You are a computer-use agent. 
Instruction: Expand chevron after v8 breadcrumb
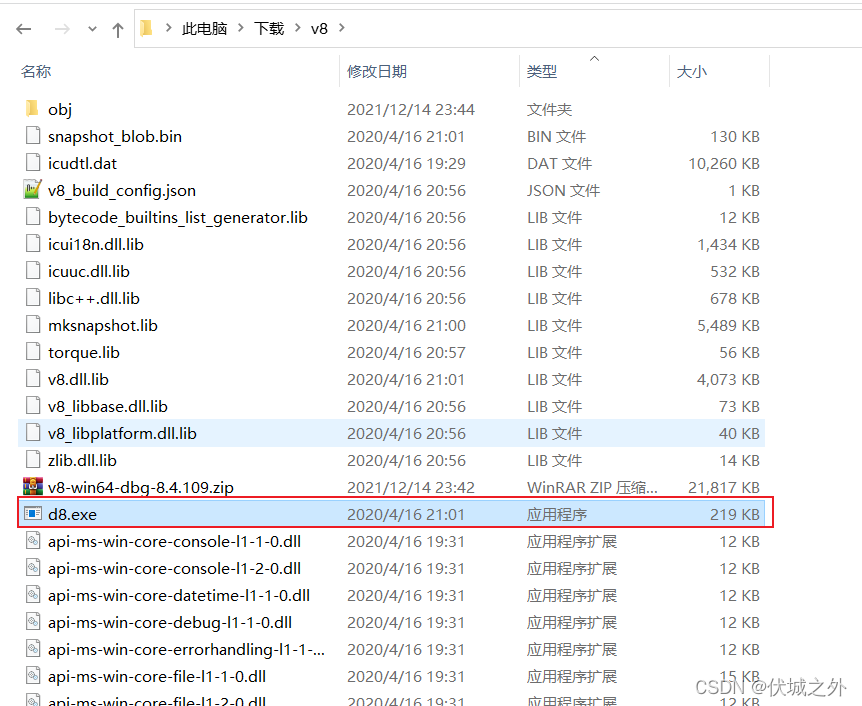[341, 28]
